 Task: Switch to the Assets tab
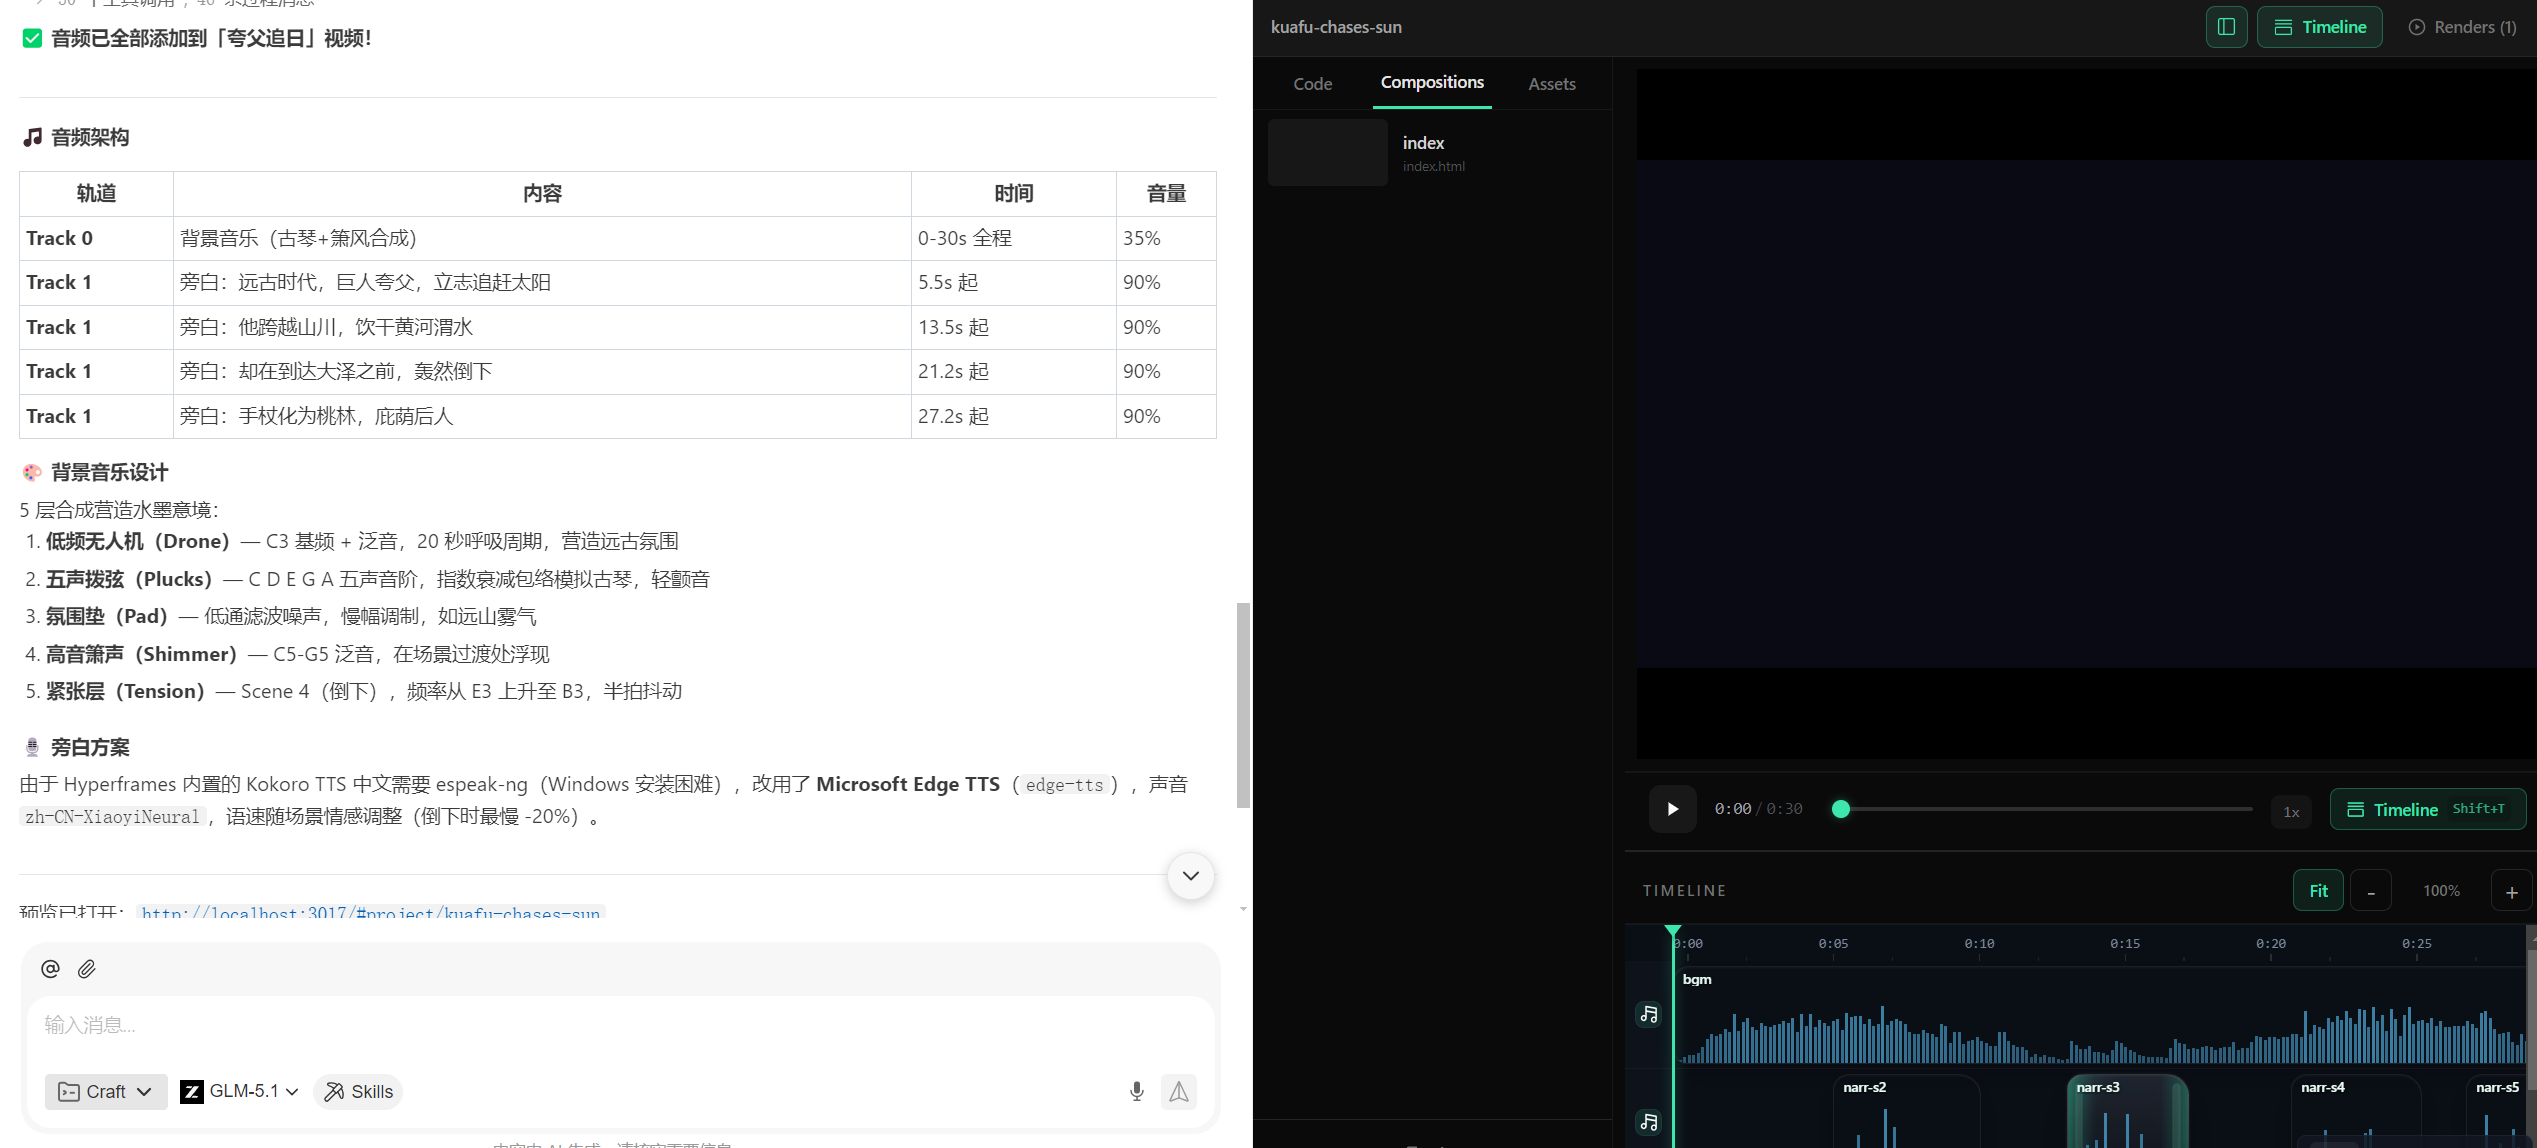(x=1551, y=84)
